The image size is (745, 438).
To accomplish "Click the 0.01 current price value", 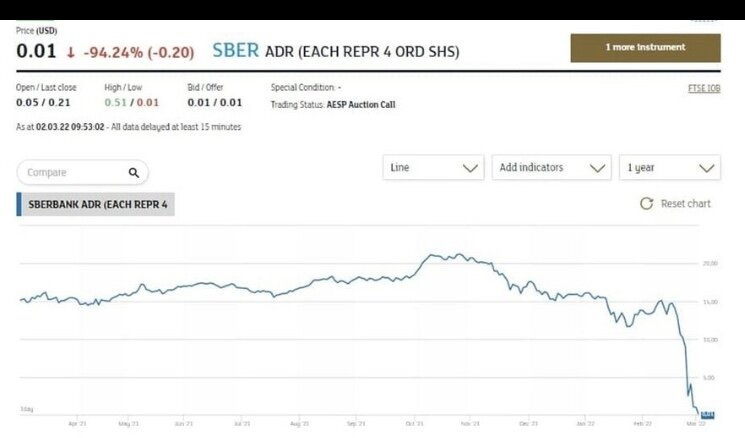I will coord(36,51).
